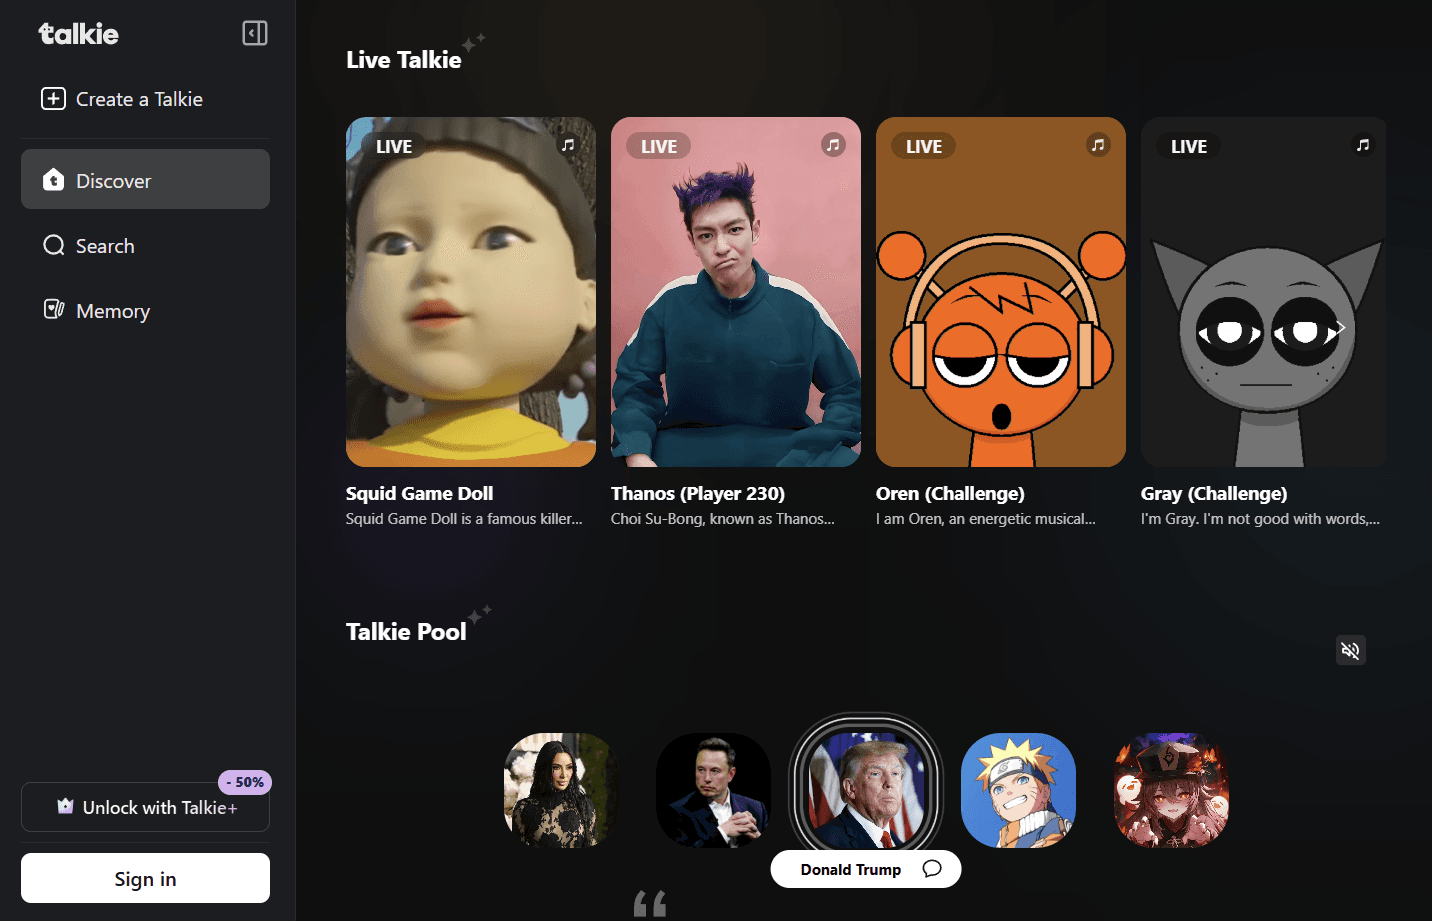Viewport: 1432px width, 921px height.
Task: Toggle the Talkie Pool mute sound button
Action: (x=1351, y=650)
